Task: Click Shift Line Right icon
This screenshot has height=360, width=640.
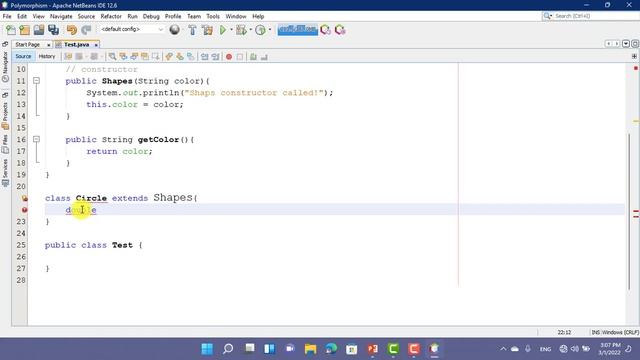Action: click(215, 57)
